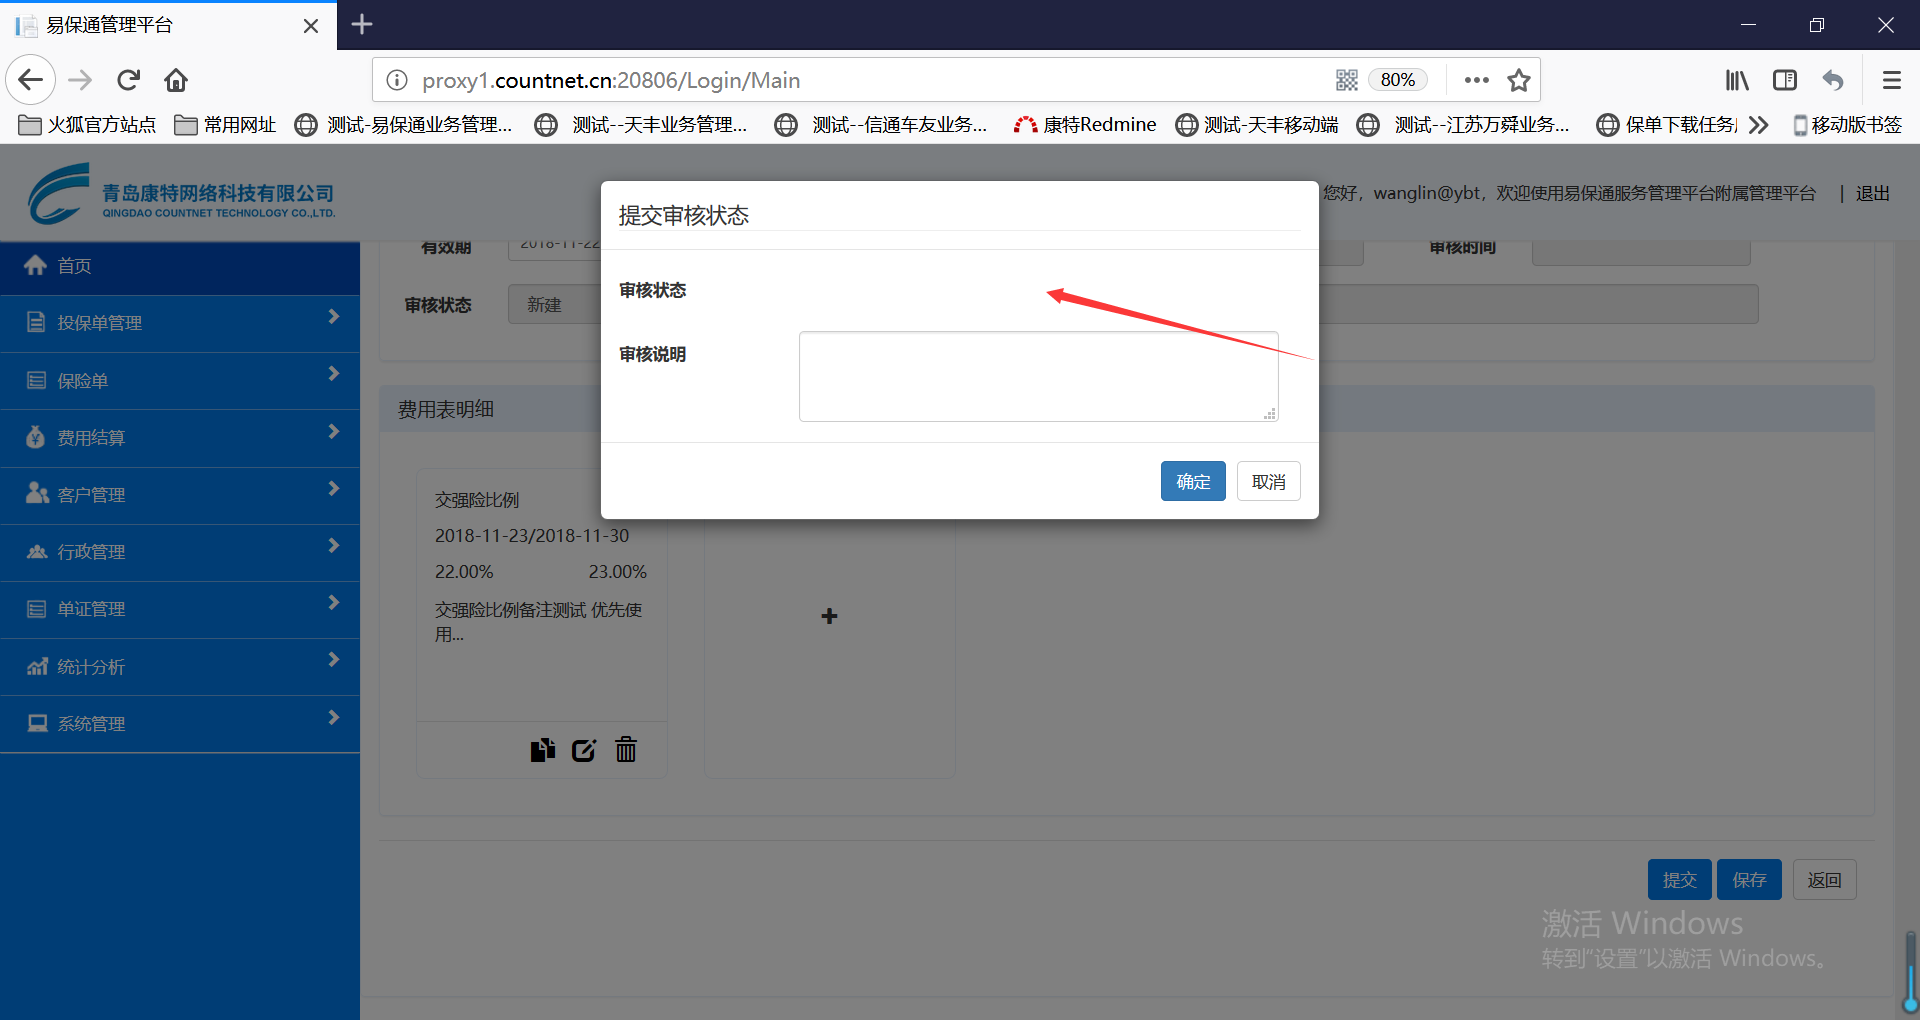Click the QR code icon in address bar
This screenshot has height=1020, width=1920.
point(1347,80)
